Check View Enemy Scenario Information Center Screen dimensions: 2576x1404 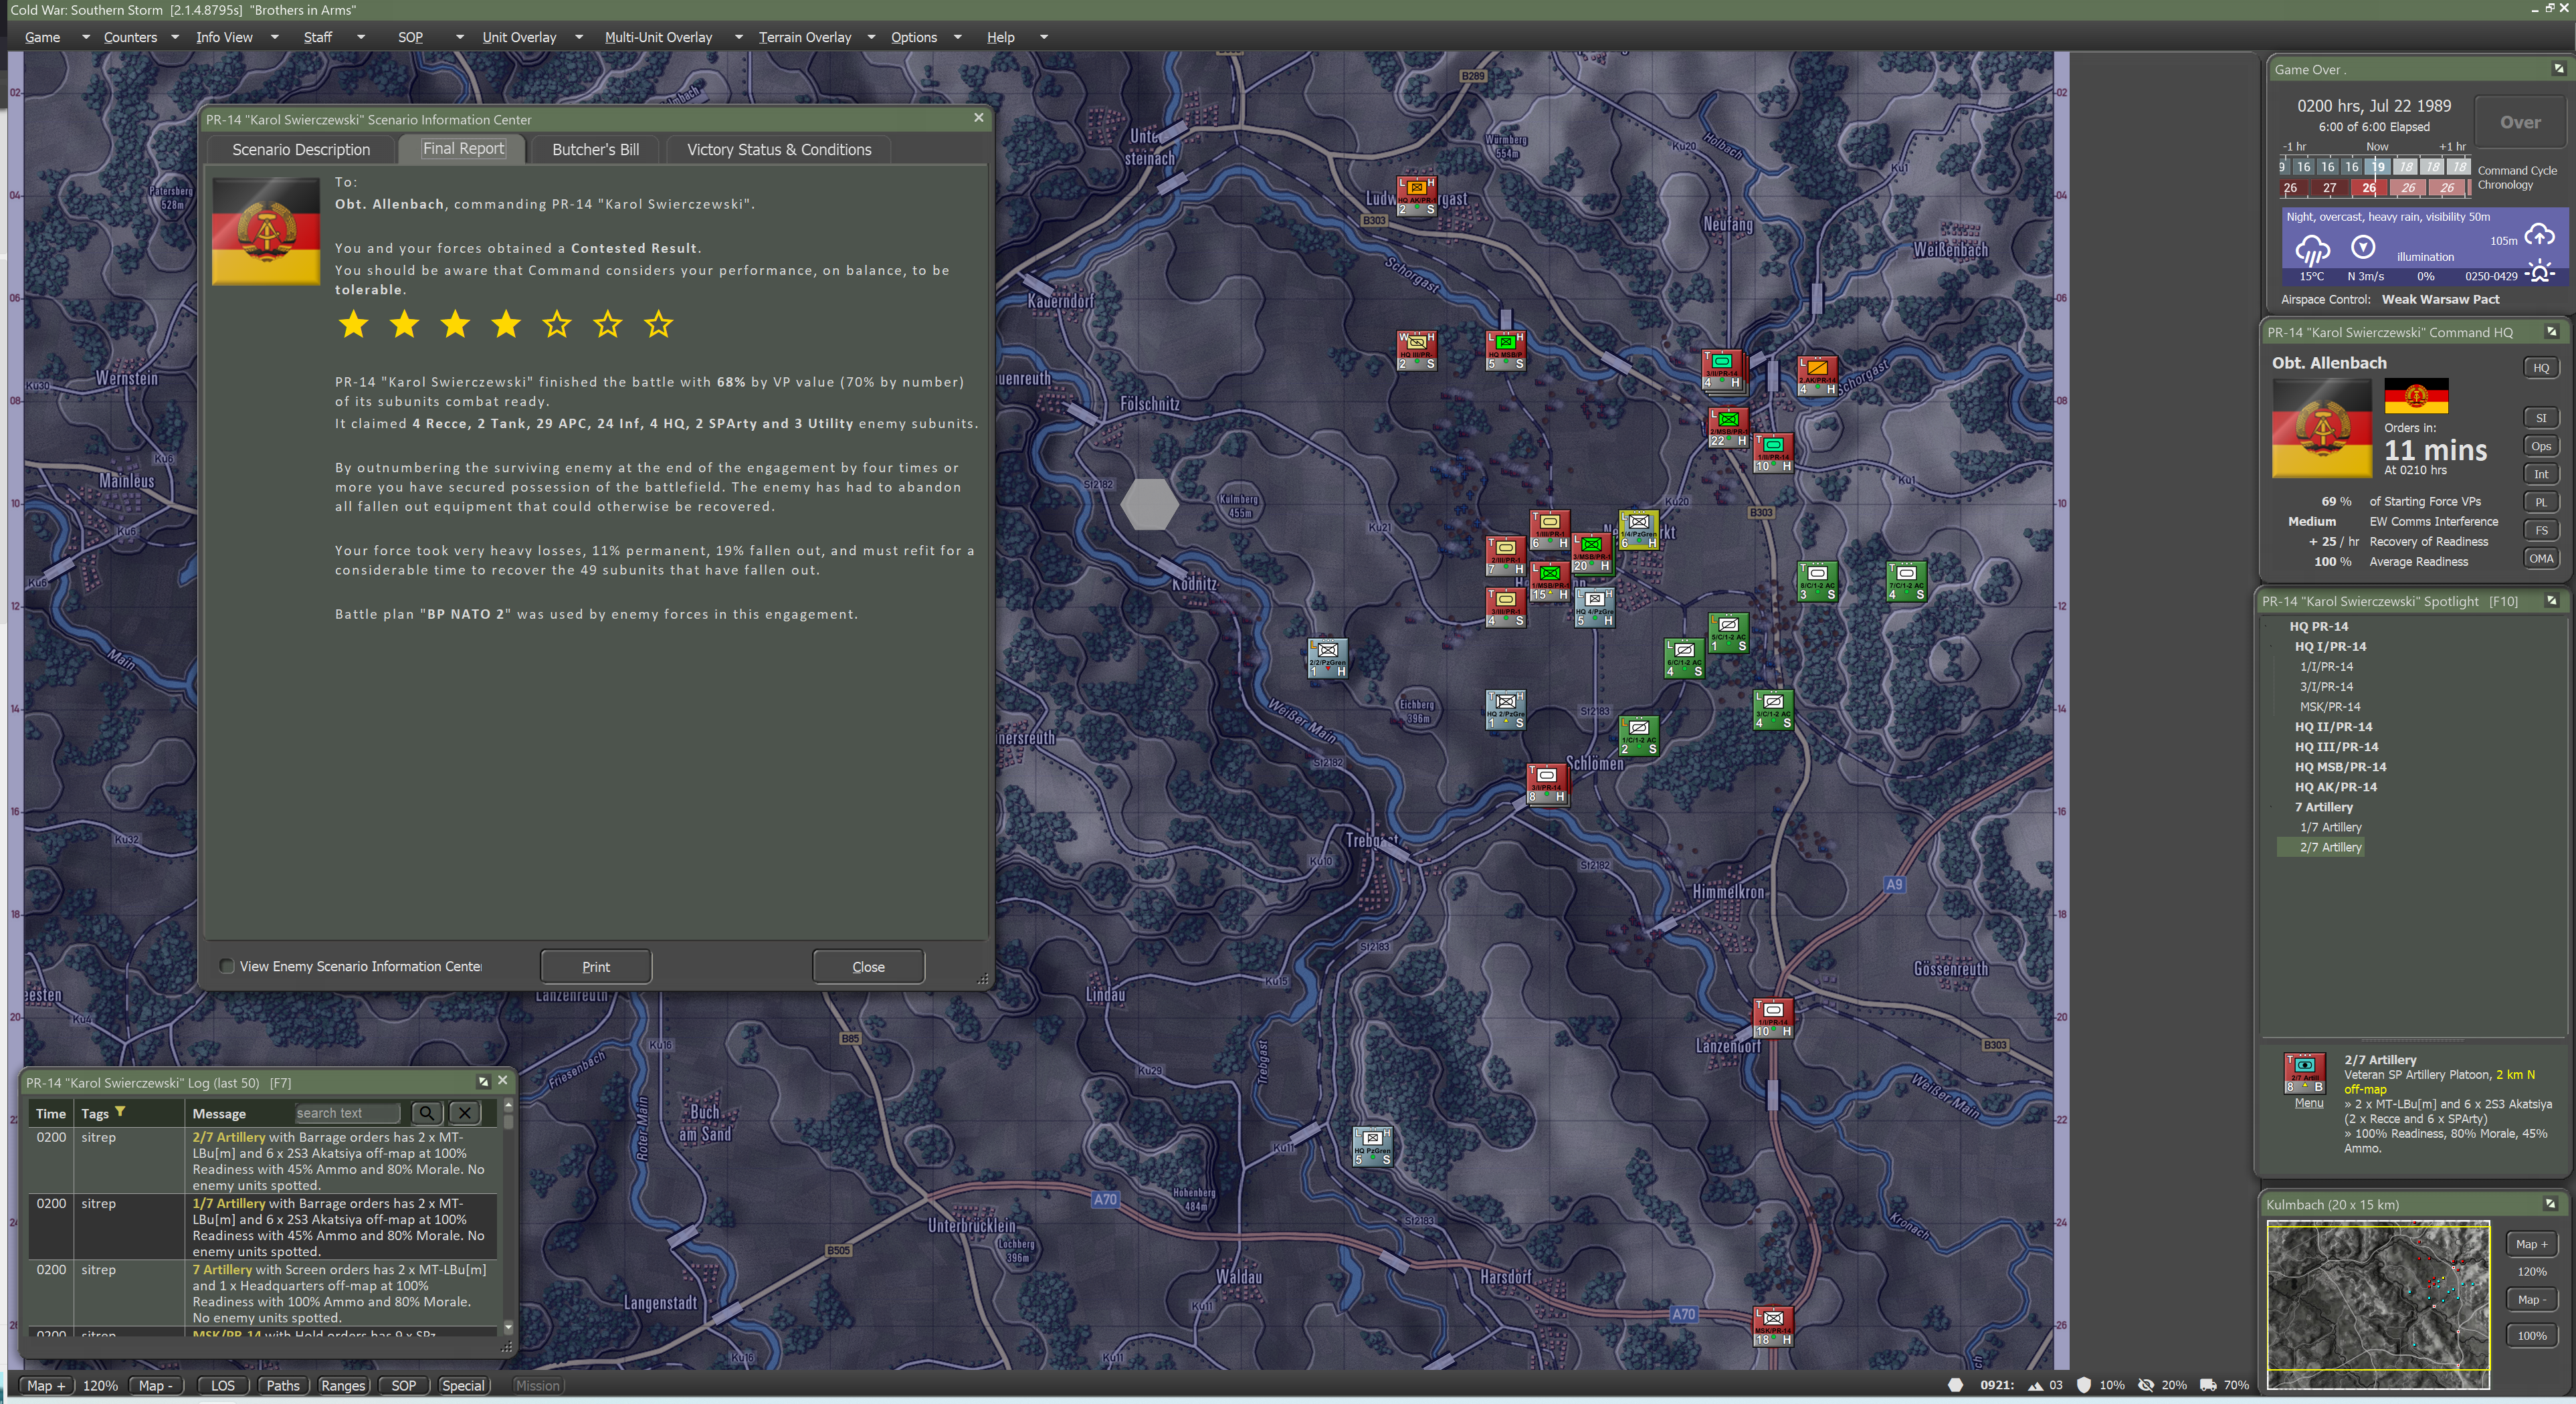227,966
